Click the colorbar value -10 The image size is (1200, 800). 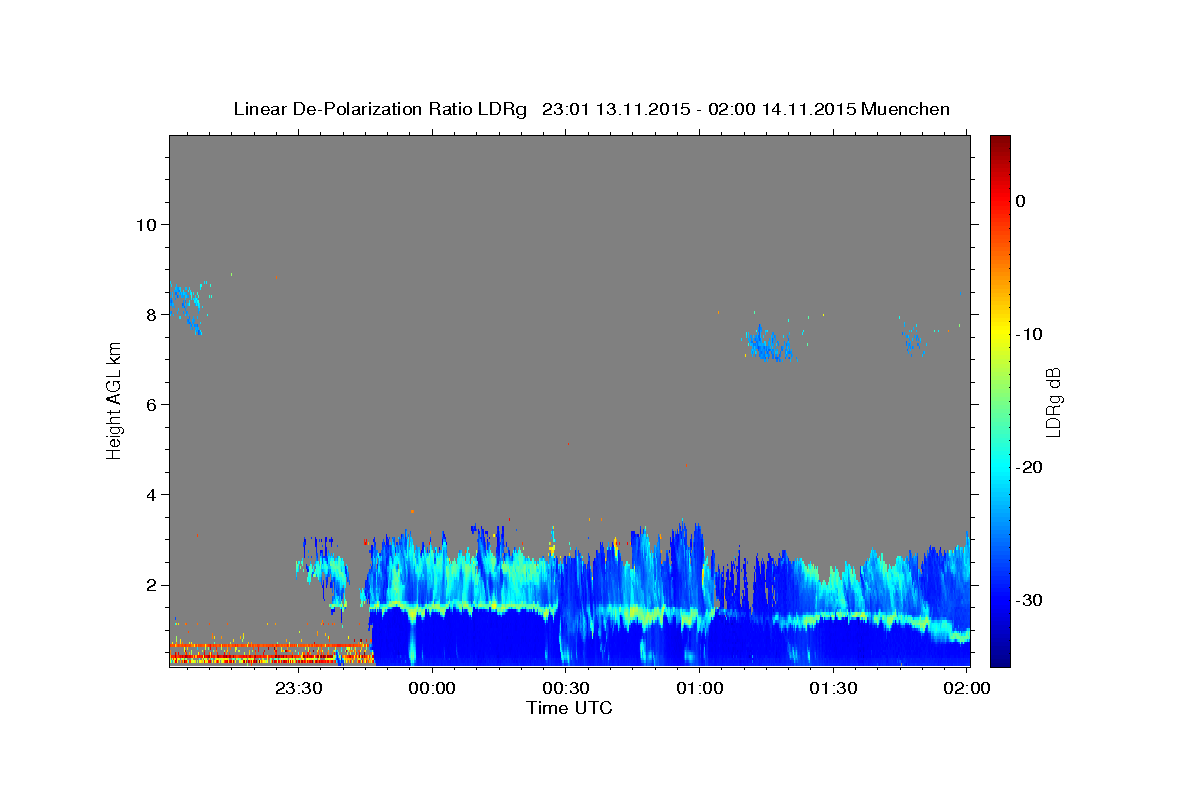[1030, 334]
